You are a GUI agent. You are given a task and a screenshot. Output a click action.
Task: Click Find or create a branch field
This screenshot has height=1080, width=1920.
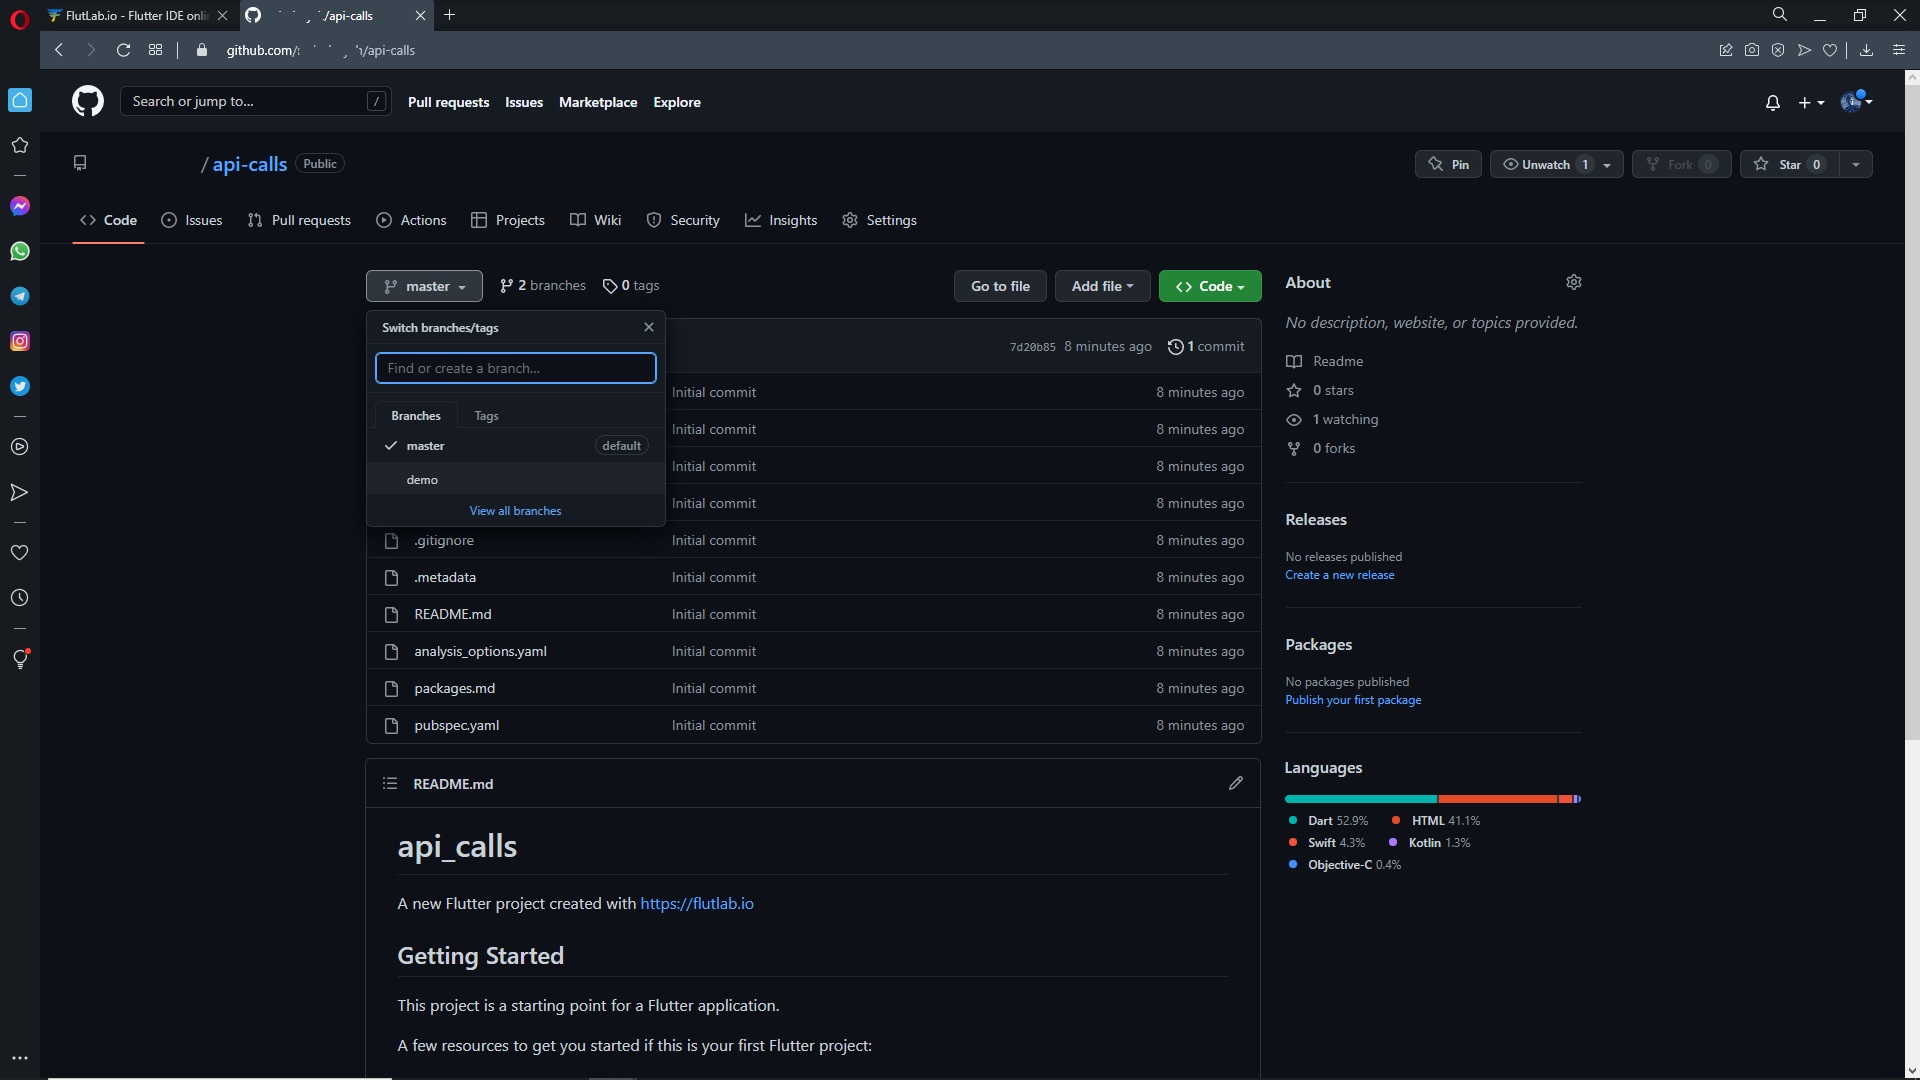pyautogui.click(x=516, y=368)
